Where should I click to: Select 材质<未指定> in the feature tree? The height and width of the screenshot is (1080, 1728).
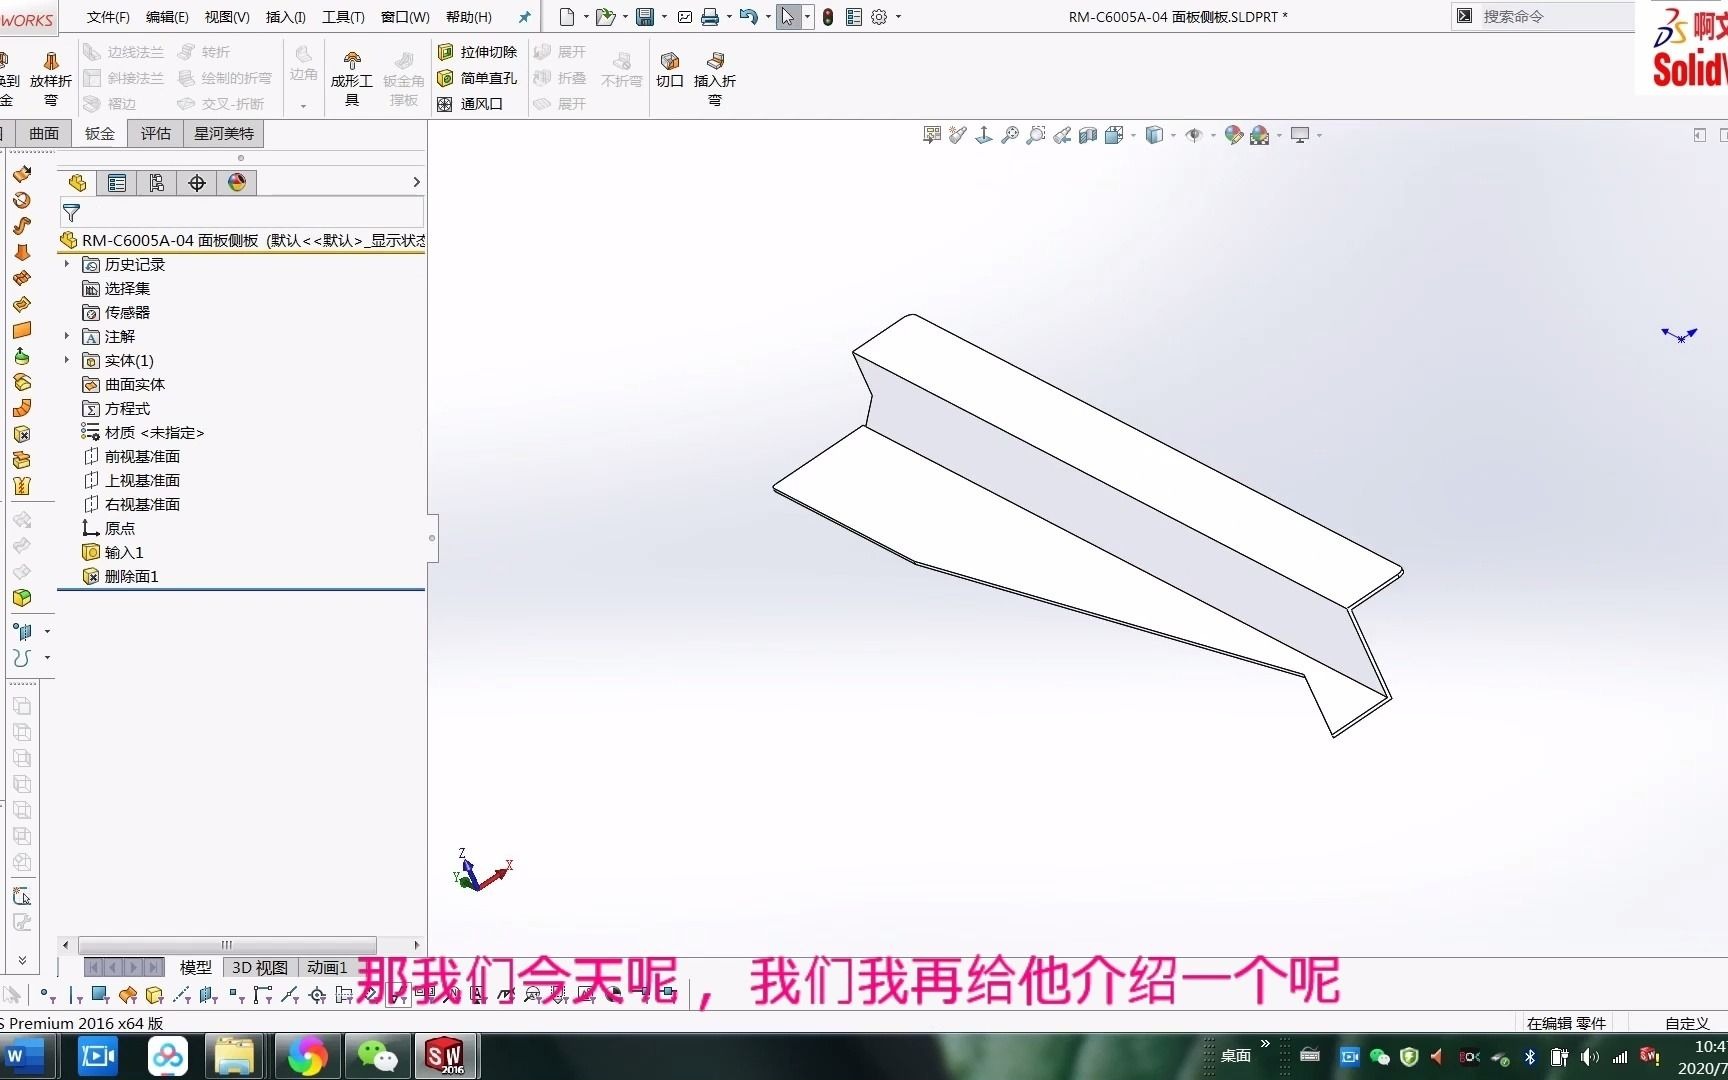152,432
